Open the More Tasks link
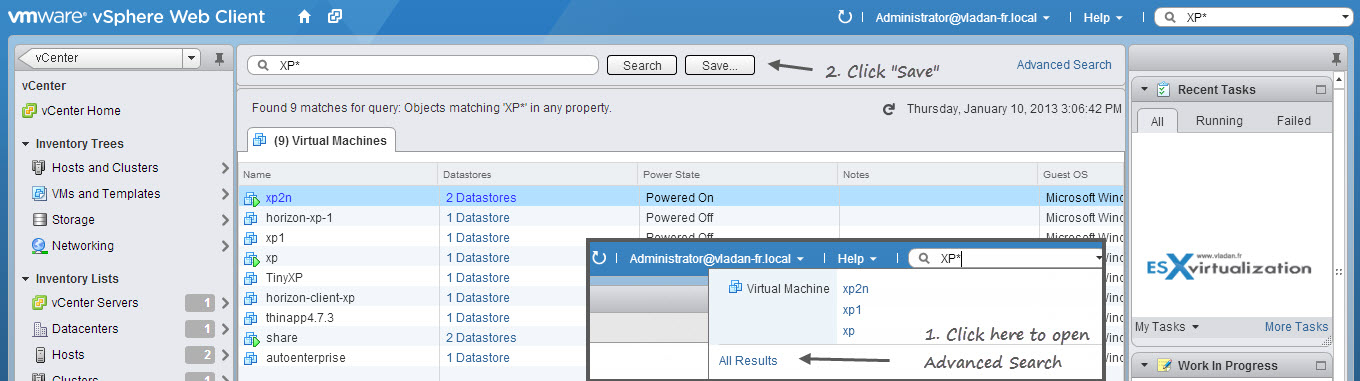 click(x=1296, y=327)
